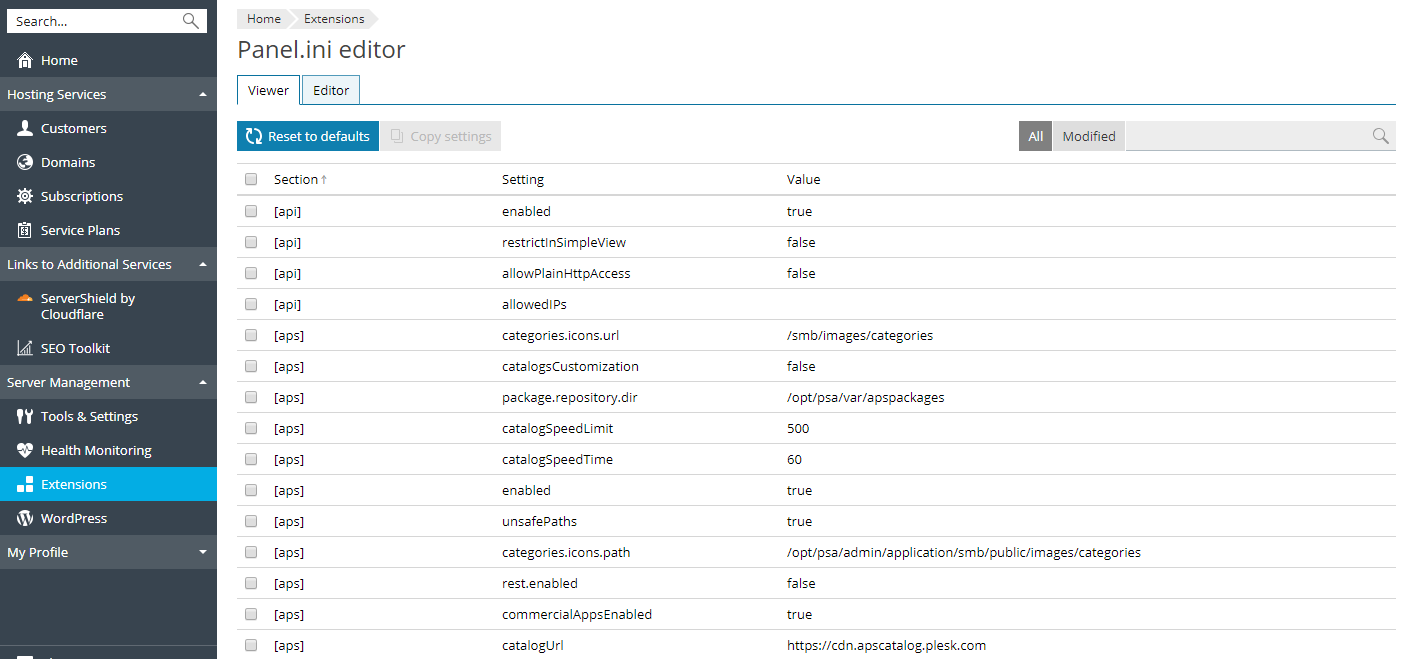
Task: Go to Extensions in the breadcrumb
Action: (334, 19)
